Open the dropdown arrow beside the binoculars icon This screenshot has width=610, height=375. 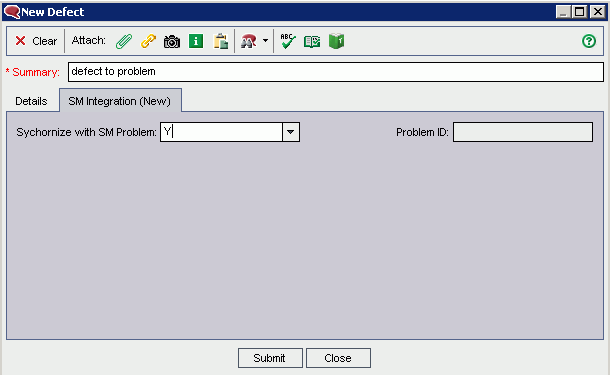pos(265,40)
